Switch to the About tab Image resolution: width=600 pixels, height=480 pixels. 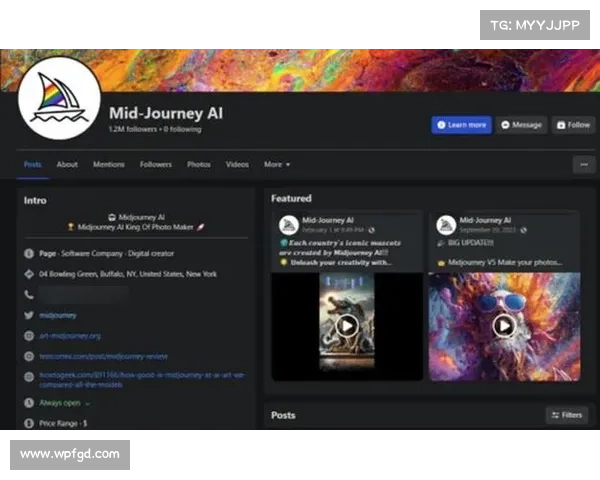(x=67, y=164)
